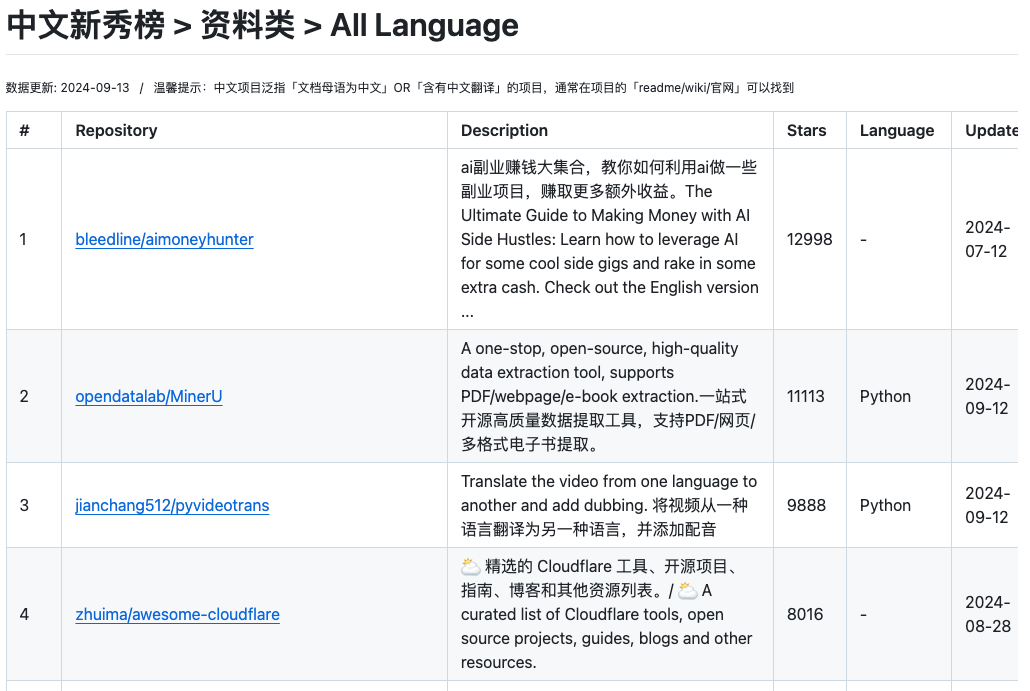
Task: Select the Python cell in the MinerU row
Action: (x=885, y=397)
